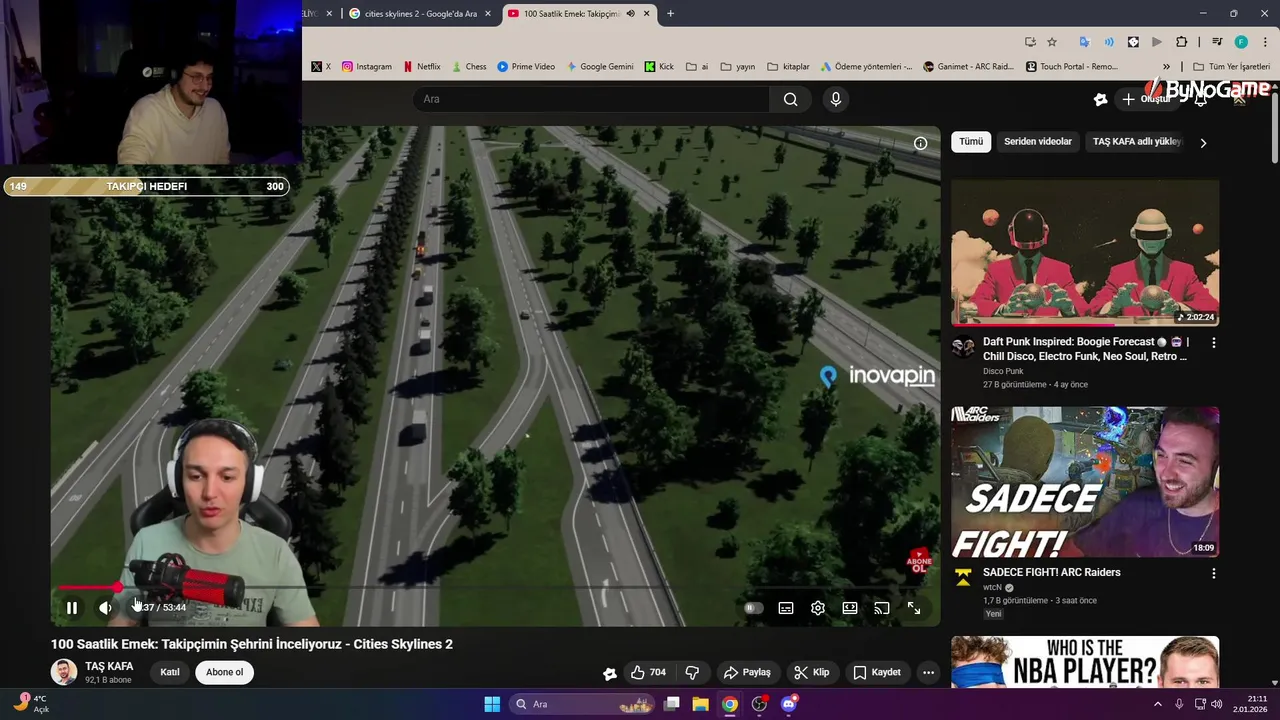Screen dimensions: 1280x720
Task: Open the wtcN channel link
Action: (x=992, y=588)
